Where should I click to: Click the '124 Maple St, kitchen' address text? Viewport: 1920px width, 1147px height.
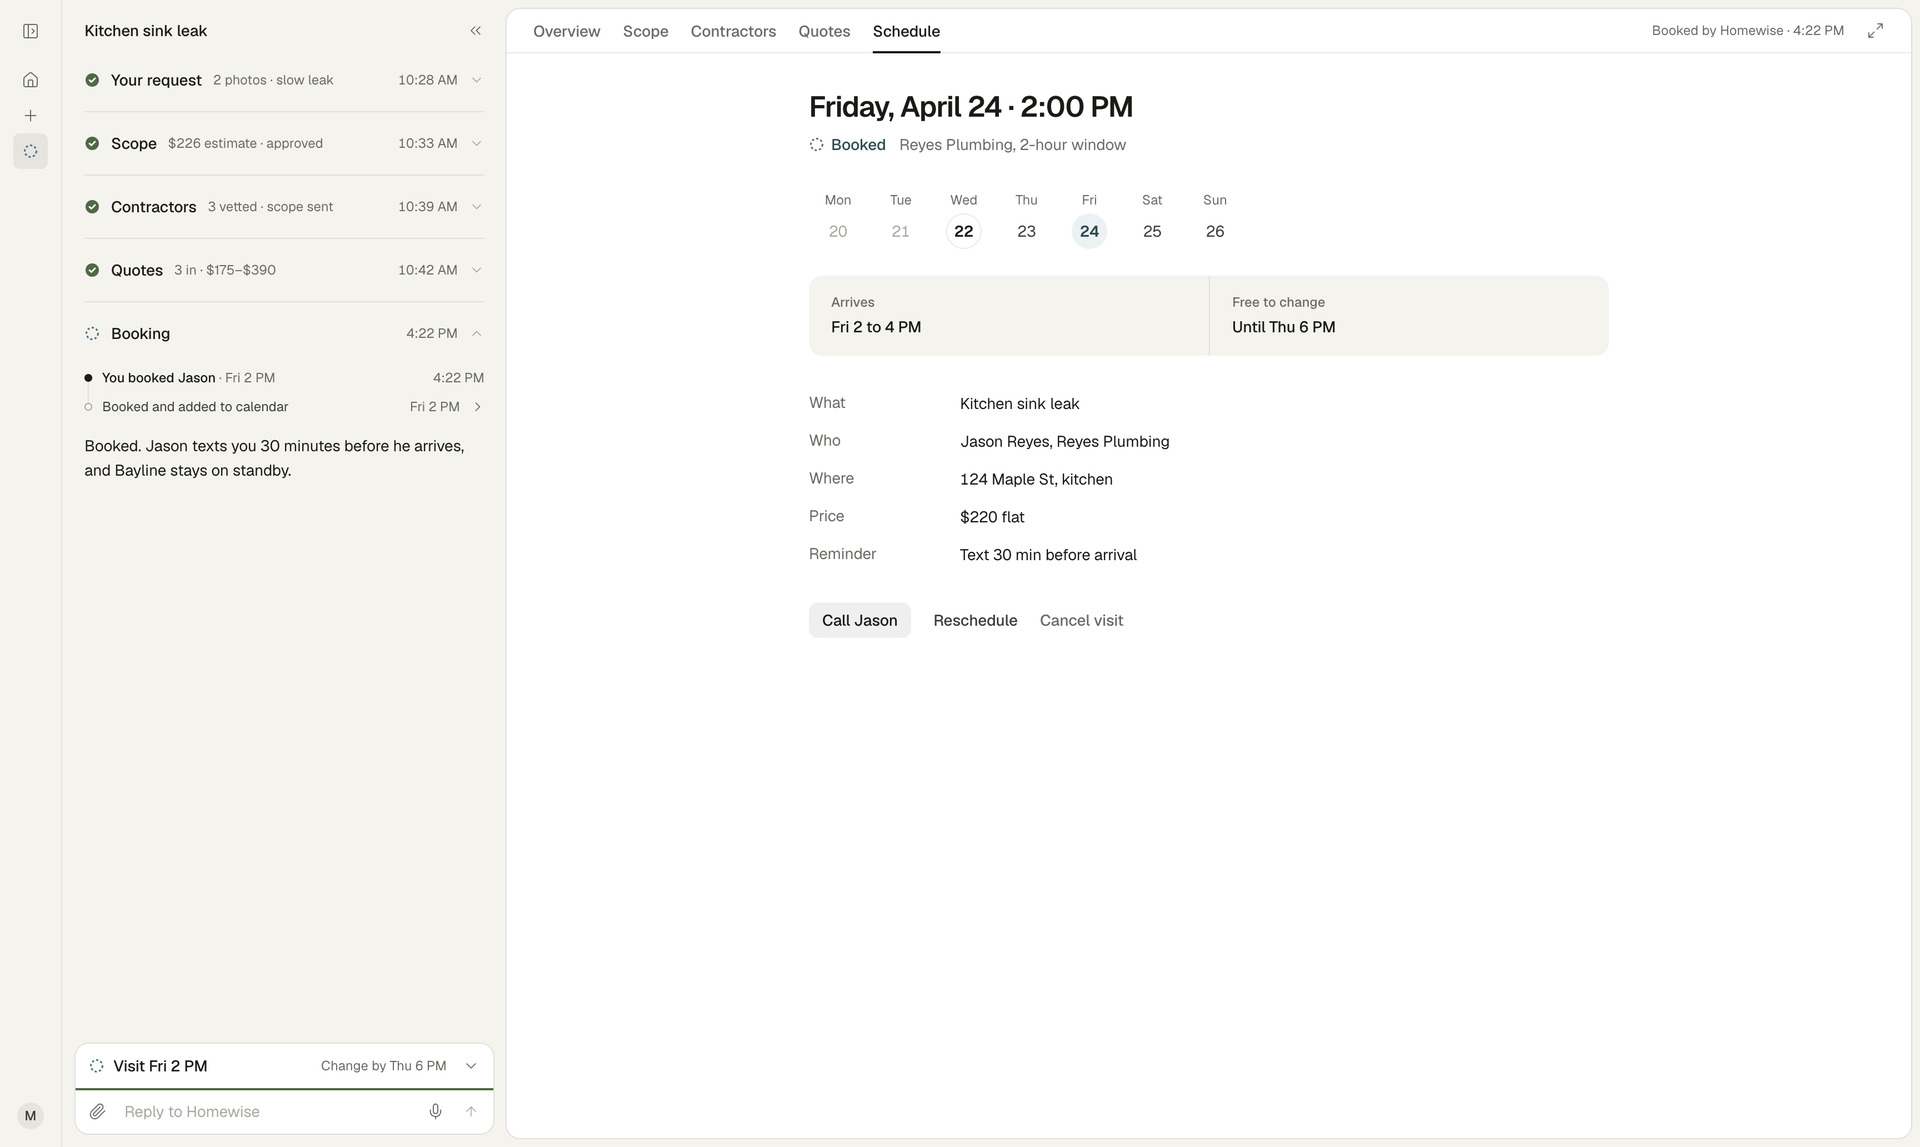click(1036, 479)
